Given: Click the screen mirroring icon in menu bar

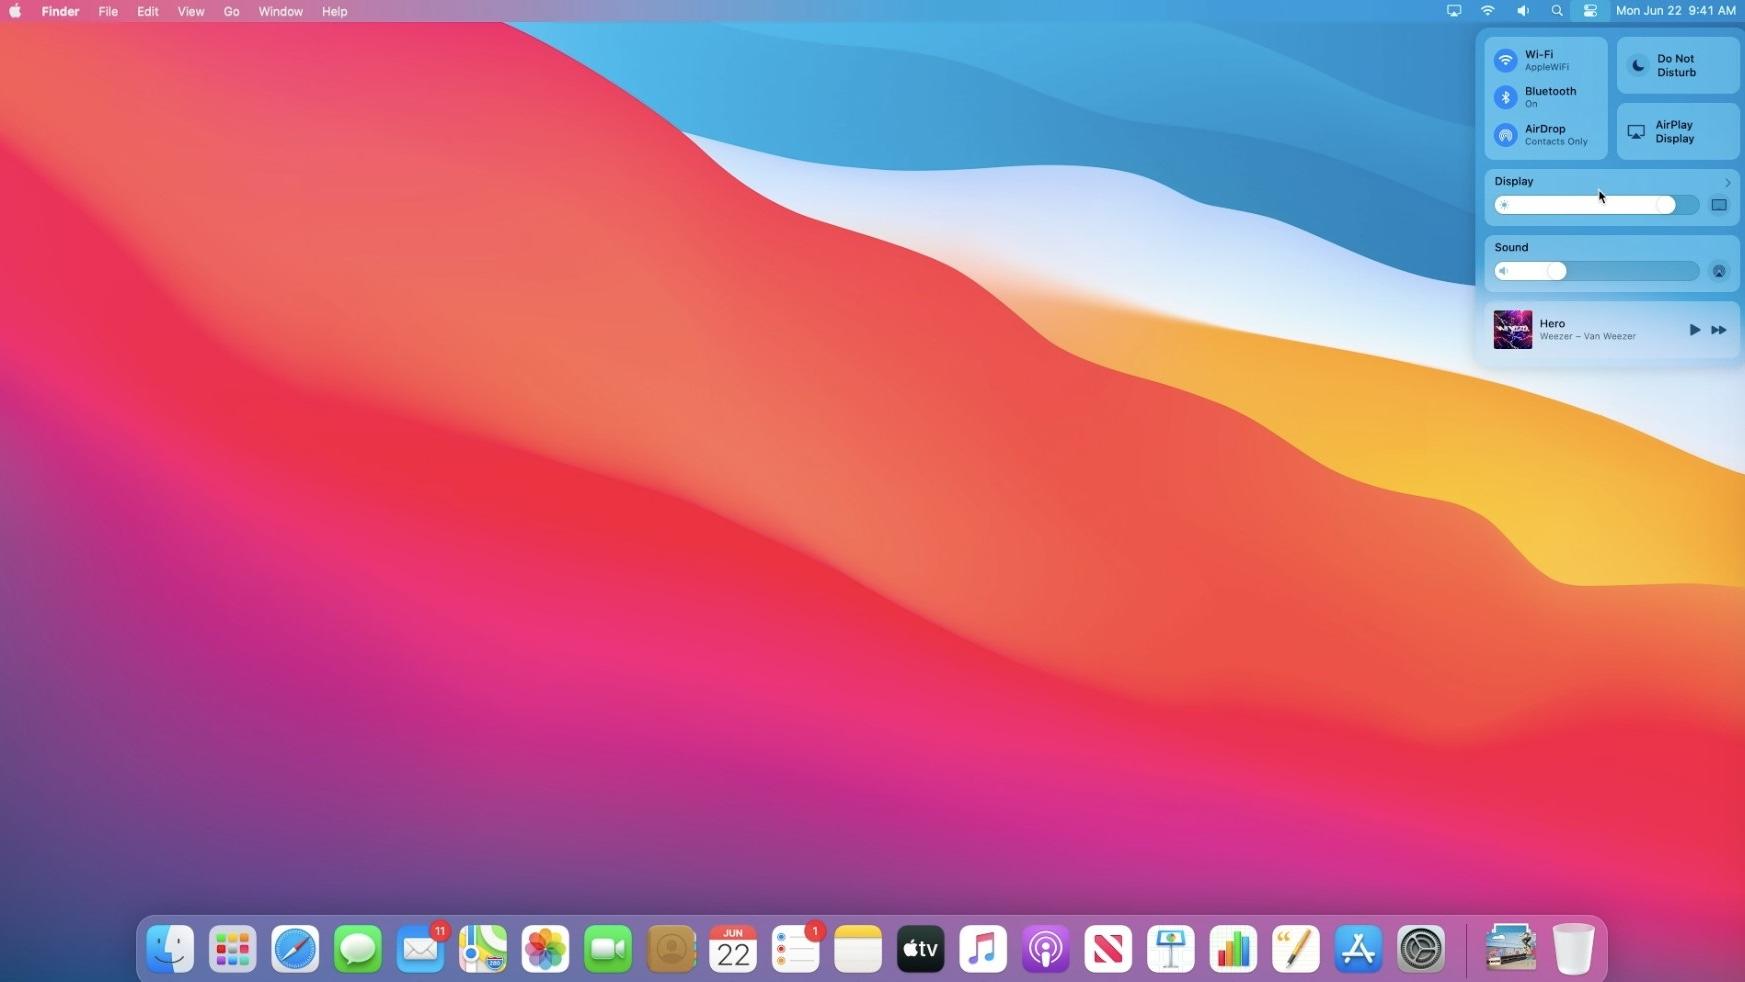Looking at the screenshot, I should click(x=1453, y=11).
